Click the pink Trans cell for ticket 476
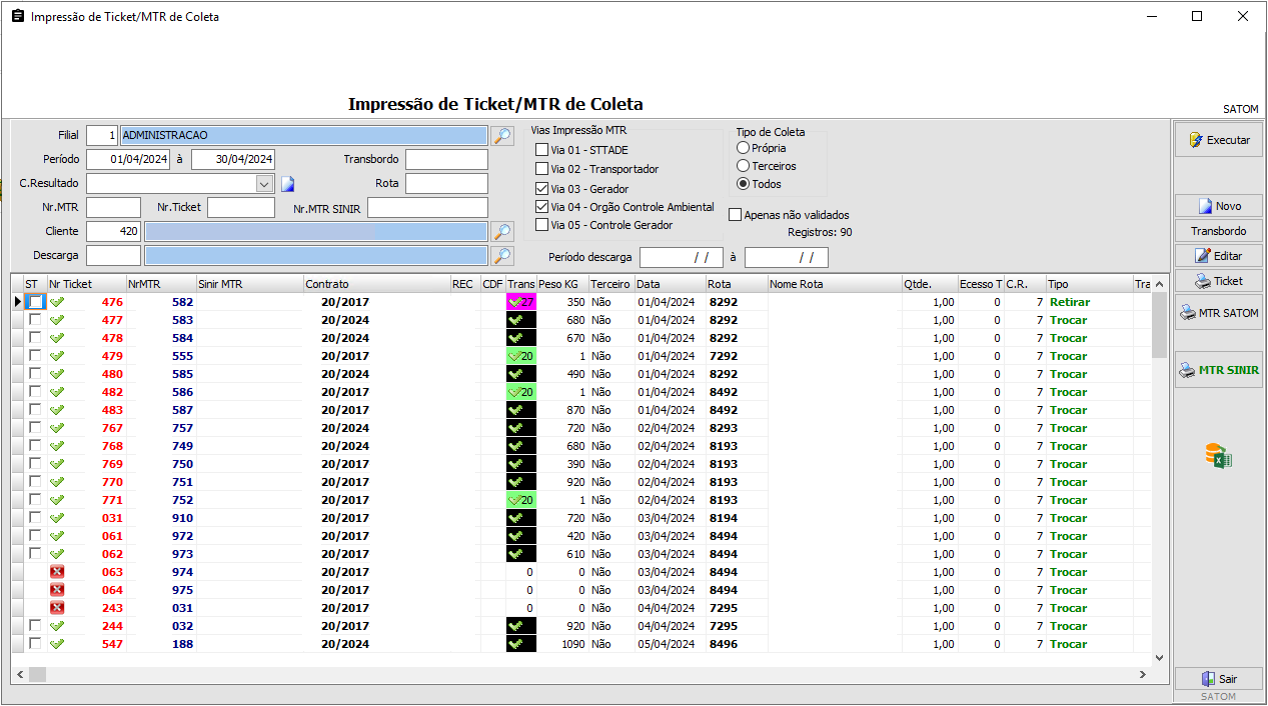 pos(521,302)
